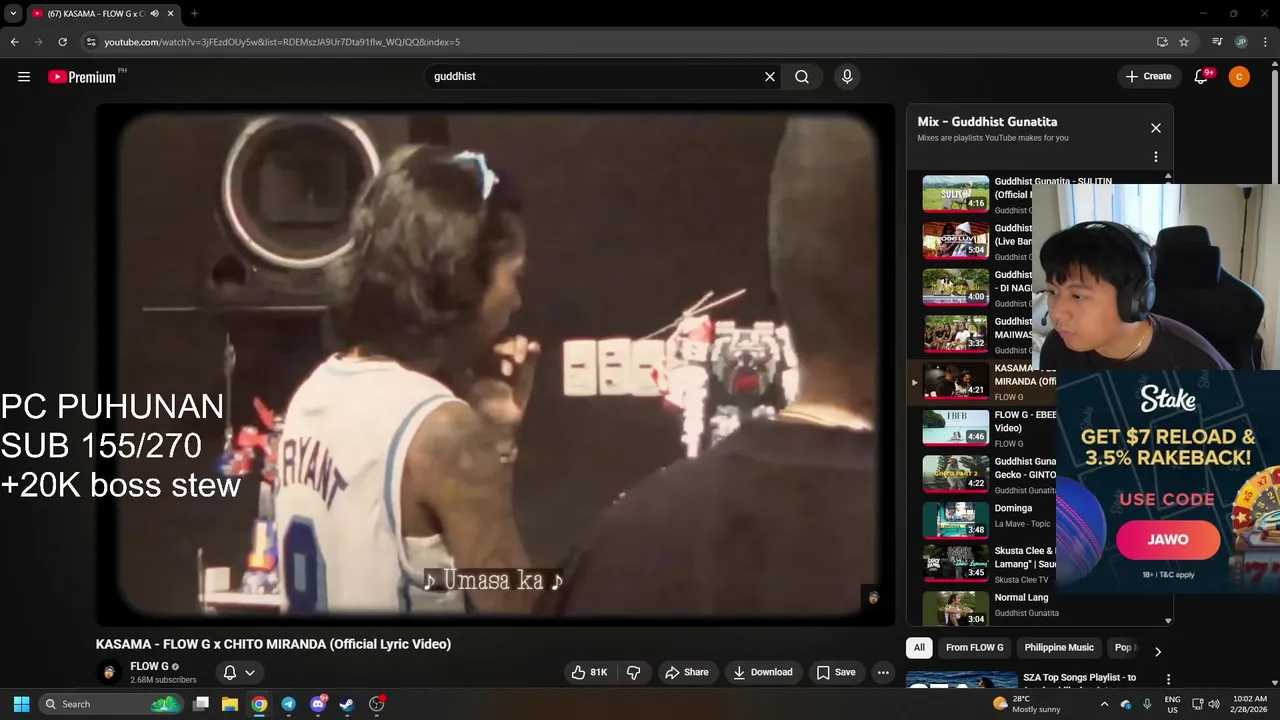This screenshot has width=1280, height=720.
Task: Bookmark this page with star
Action: coord(1184,42)
